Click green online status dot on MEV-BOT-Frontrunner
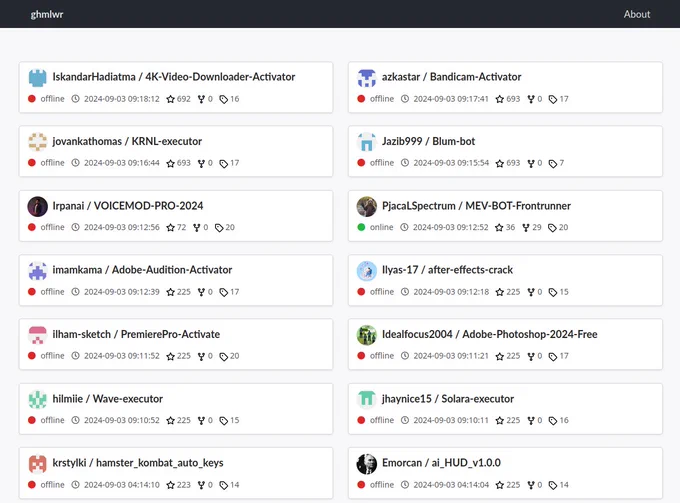This screenshot has width=680, height=503. tap(361, 227)
